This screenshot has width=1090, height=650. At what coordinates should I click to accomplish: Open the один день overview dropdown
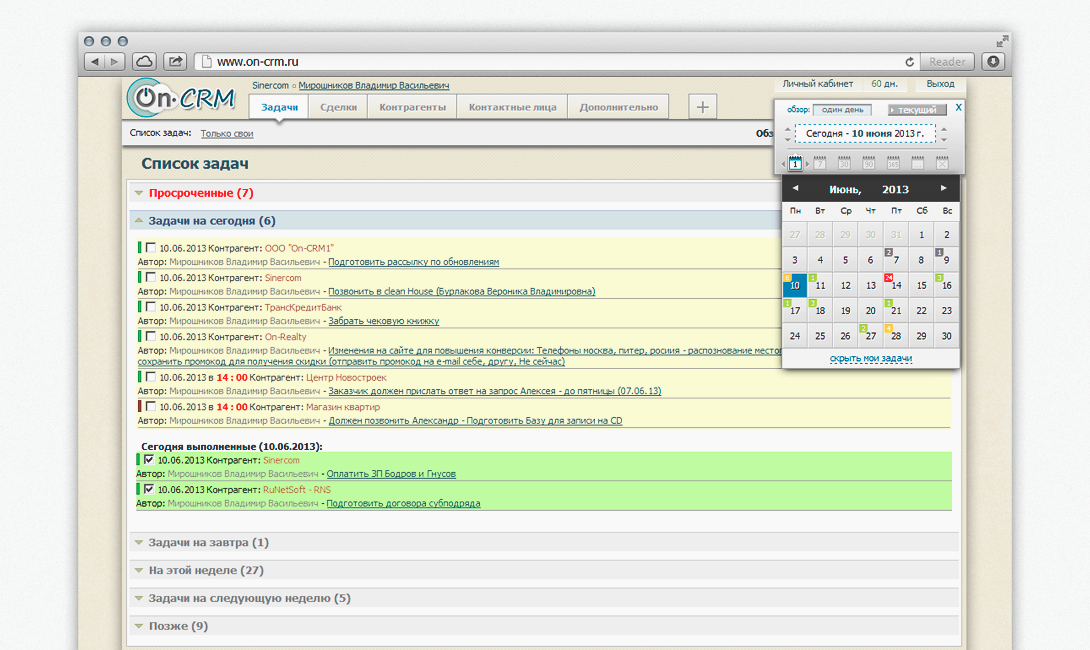click(x=842, y=110)
